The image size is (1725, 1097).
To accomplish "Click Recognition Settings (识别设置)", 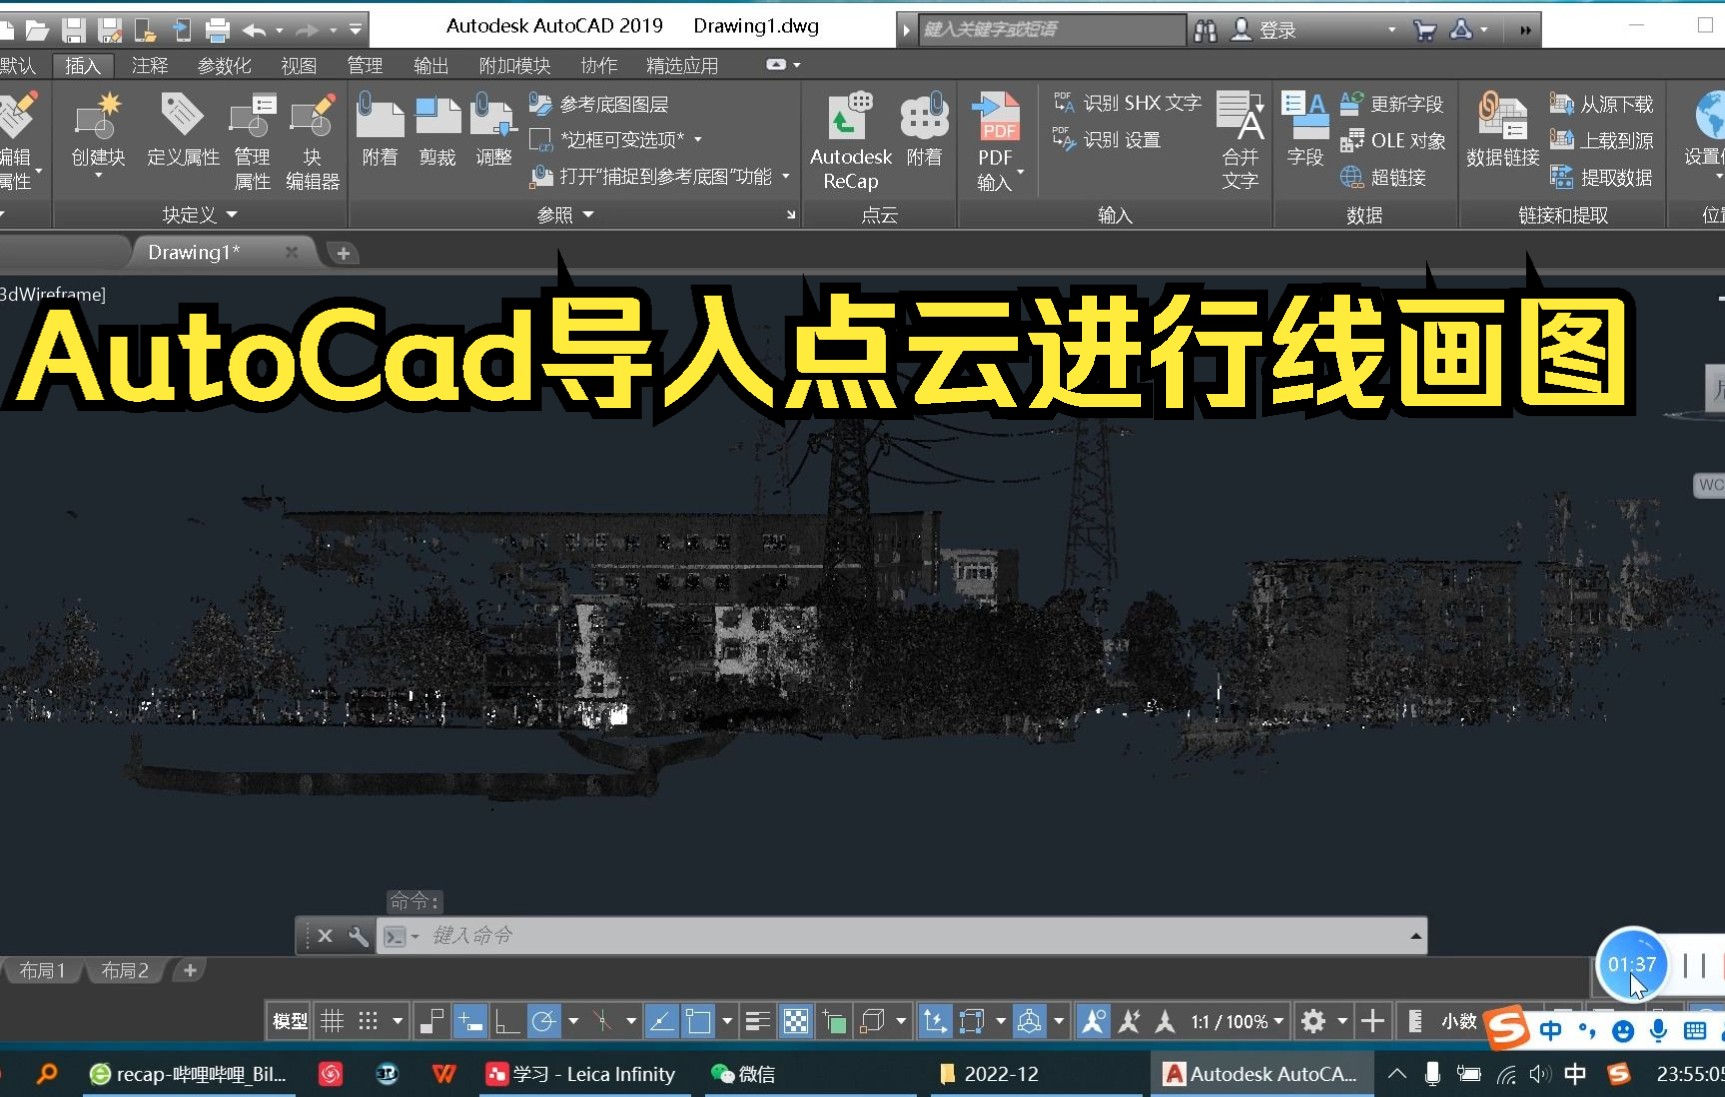I will (1106, 140).
